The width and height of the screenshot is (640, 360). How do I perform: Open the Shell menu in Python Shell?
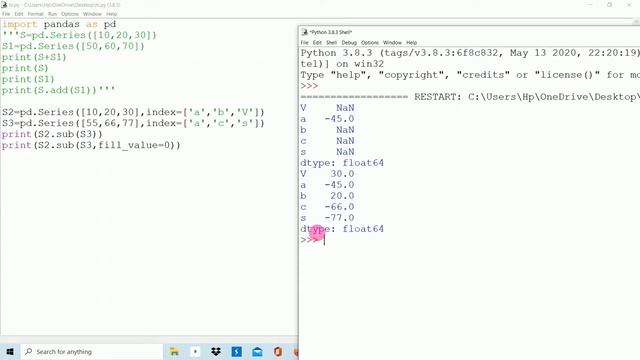click(331, 42)
